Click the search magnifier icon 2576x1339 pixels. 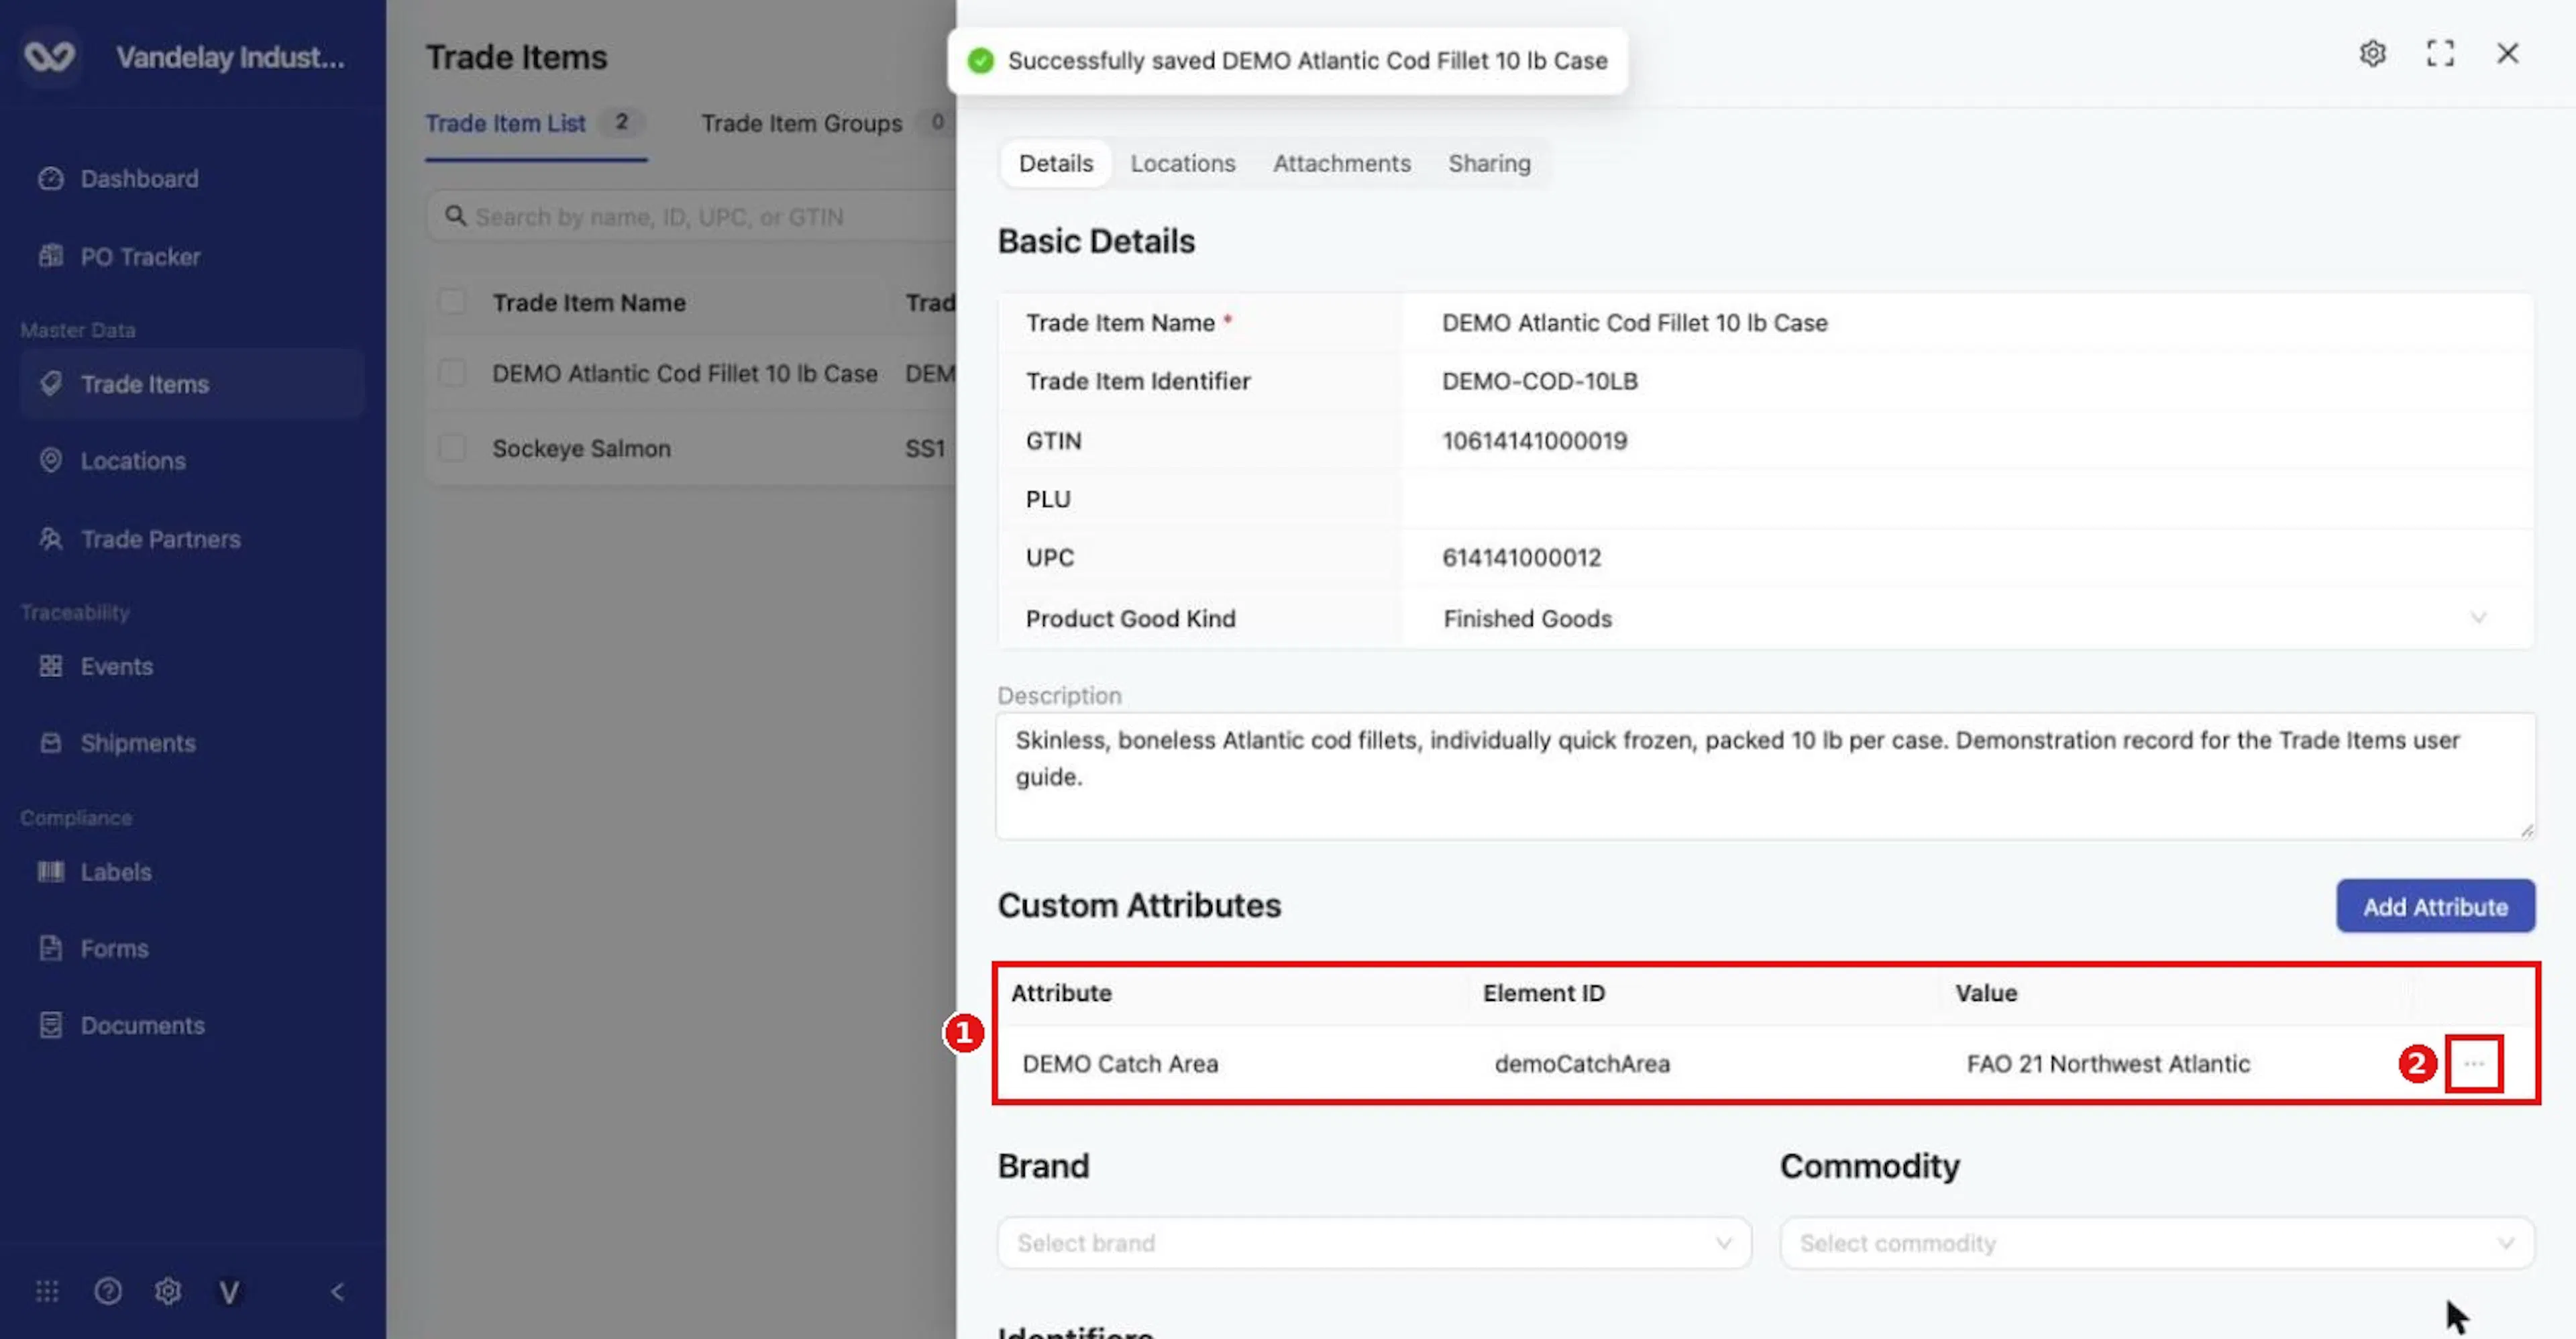[x=455, y=216]
